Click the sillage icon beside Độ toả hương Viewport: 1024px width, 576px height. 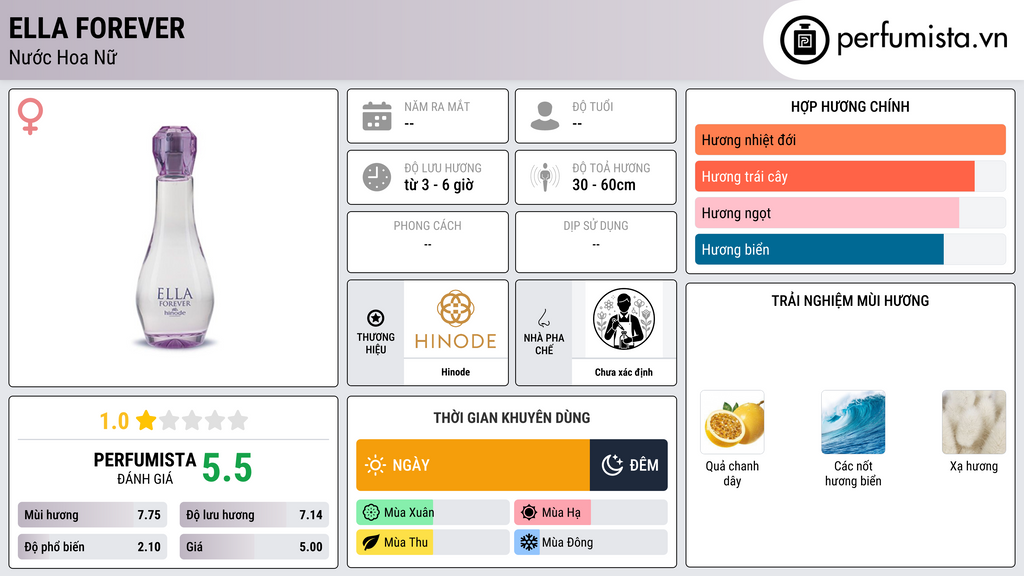pos(545,177)
